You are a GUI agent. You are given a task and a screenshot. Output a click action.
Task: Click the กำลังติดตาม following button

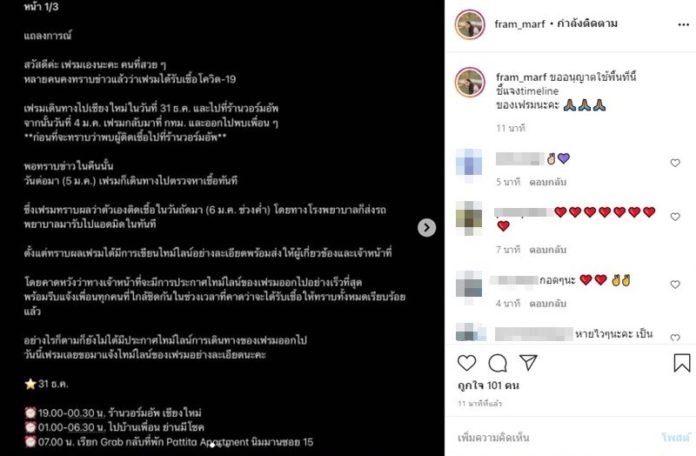coord(587,23)
